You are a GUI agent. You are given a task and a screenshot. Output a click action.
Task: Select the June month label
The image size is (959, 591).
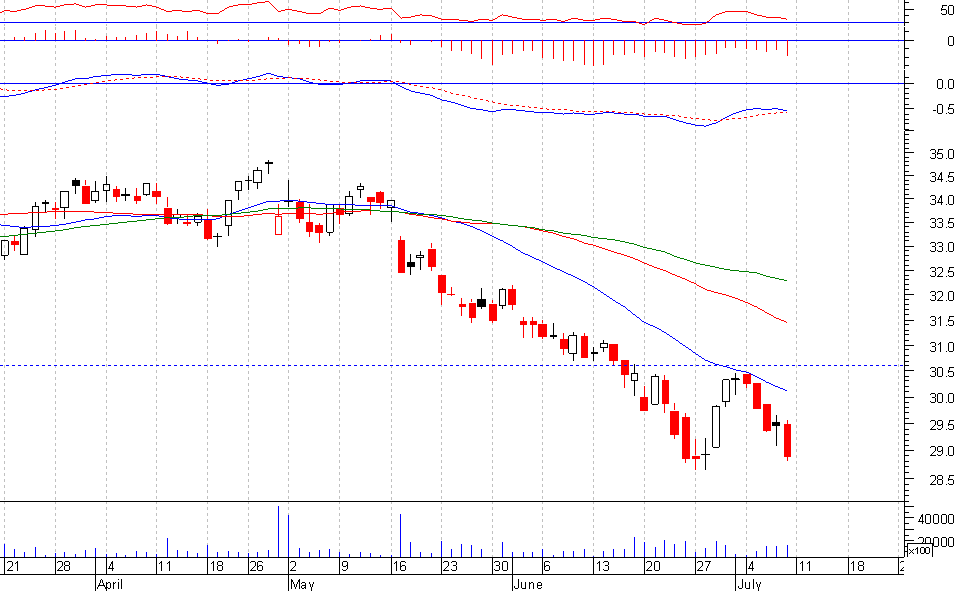coord(528,584)
